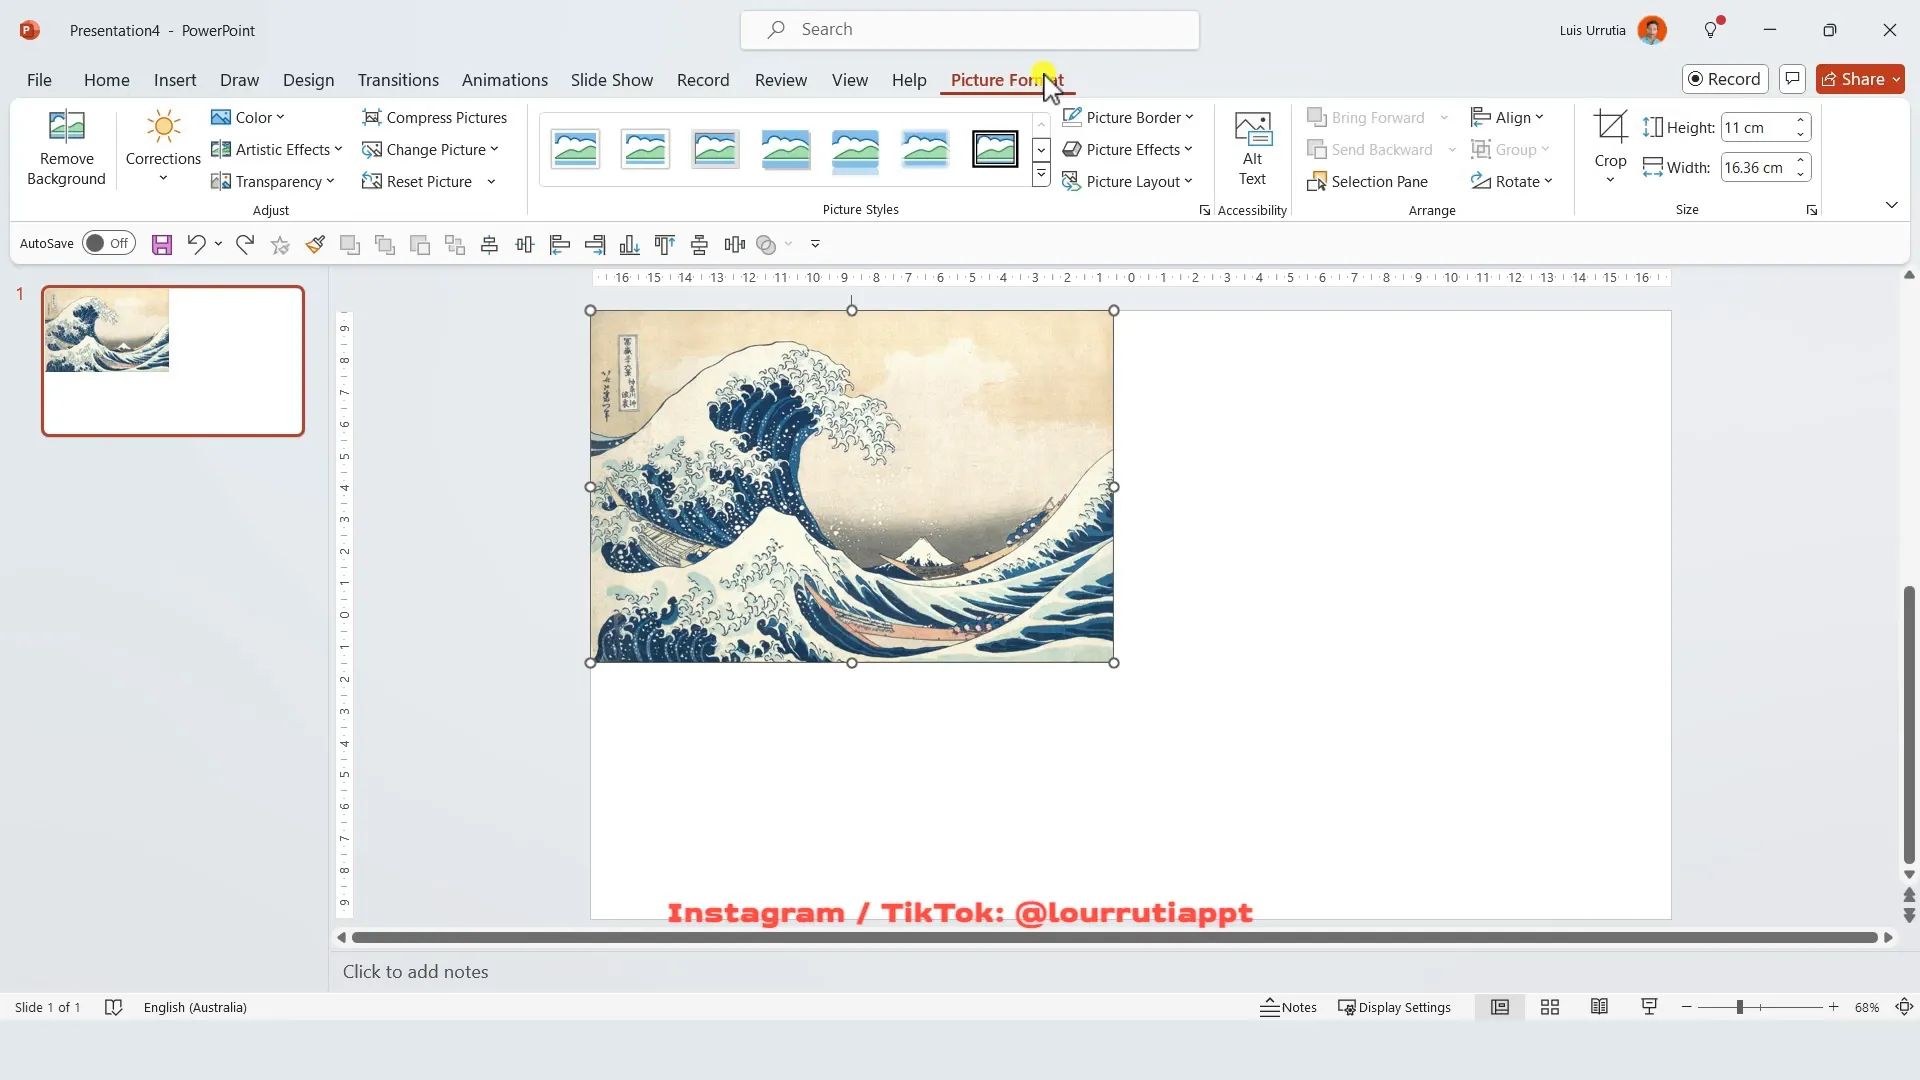The image size is (1920, 1080).
Task: Click the picture Width input field
Action: 1756,168
